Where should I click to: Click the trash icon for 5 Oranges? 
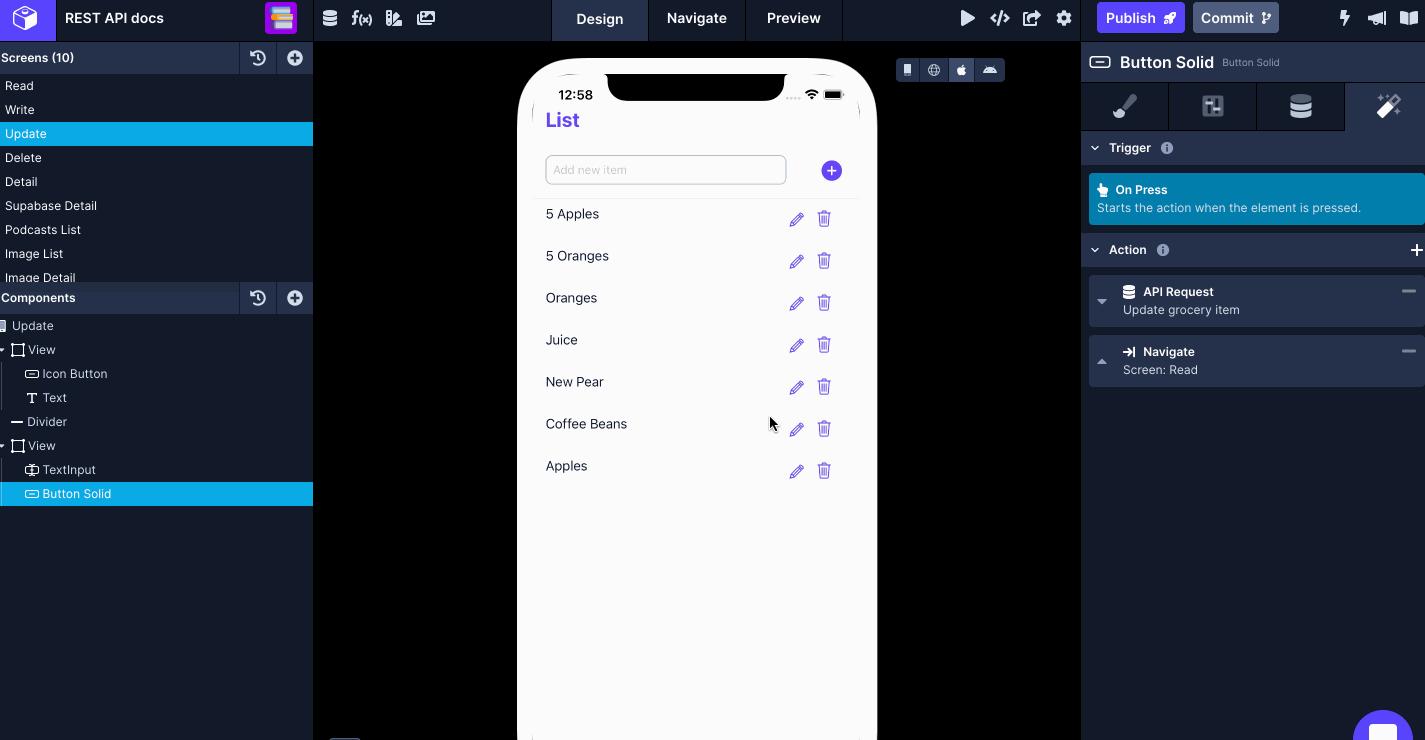tap(824, 261)
